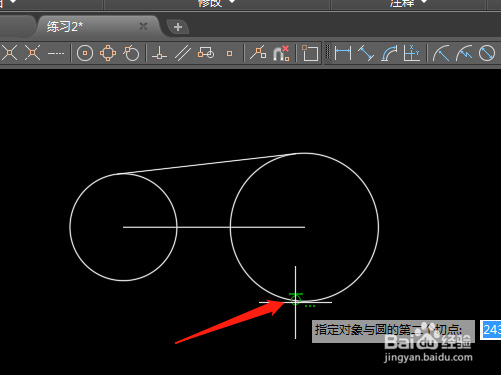
Task: Open a new drawing tab with plus button
Action: tap(178, 27)
